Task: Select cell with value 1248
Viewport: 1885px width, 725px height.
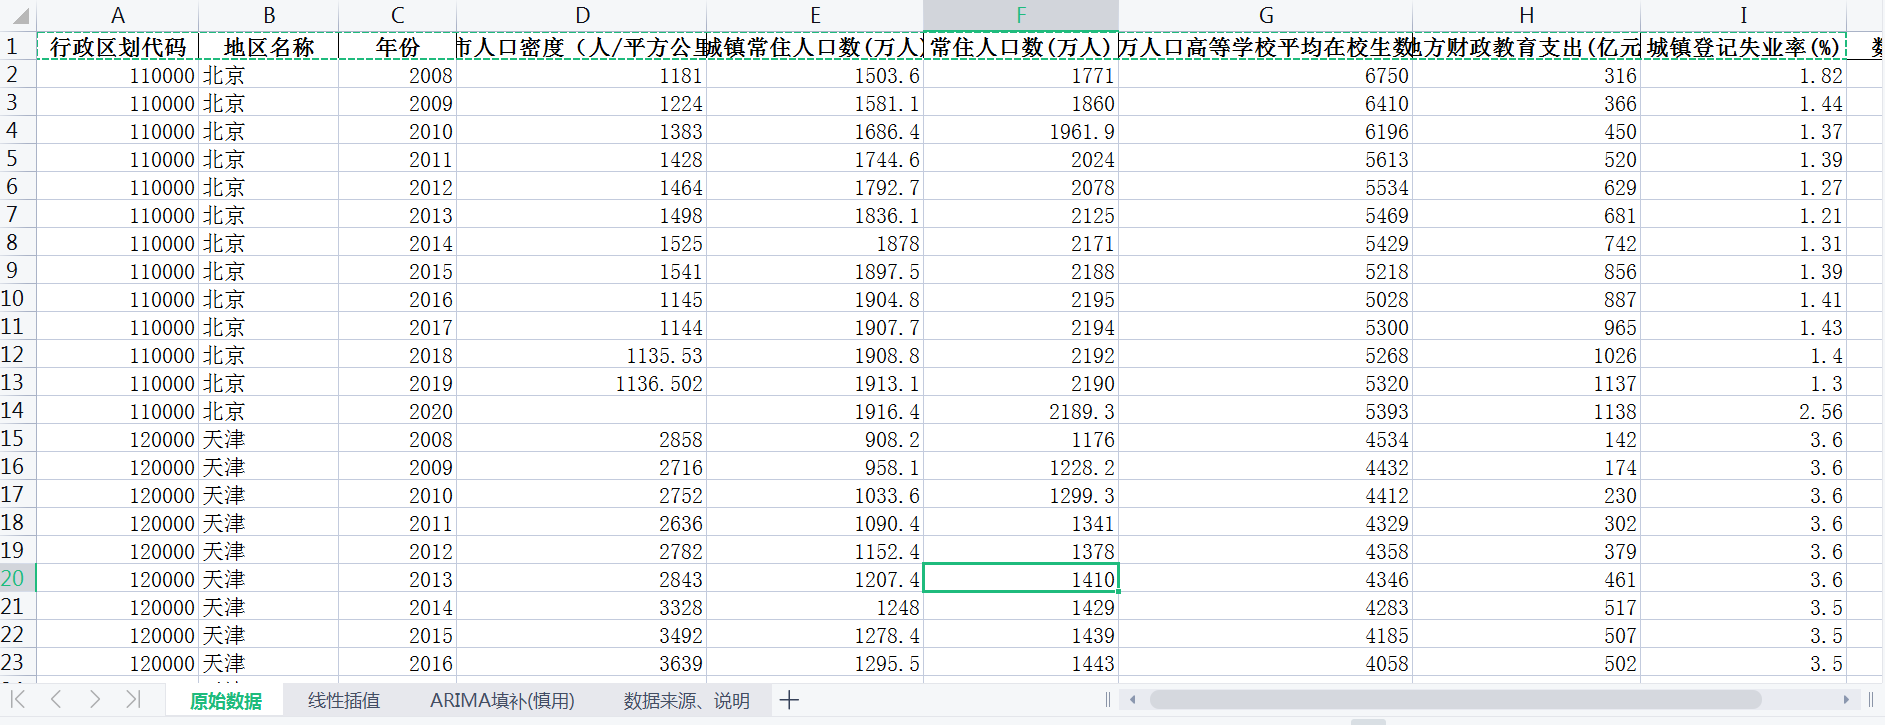Action: [815, 607]
